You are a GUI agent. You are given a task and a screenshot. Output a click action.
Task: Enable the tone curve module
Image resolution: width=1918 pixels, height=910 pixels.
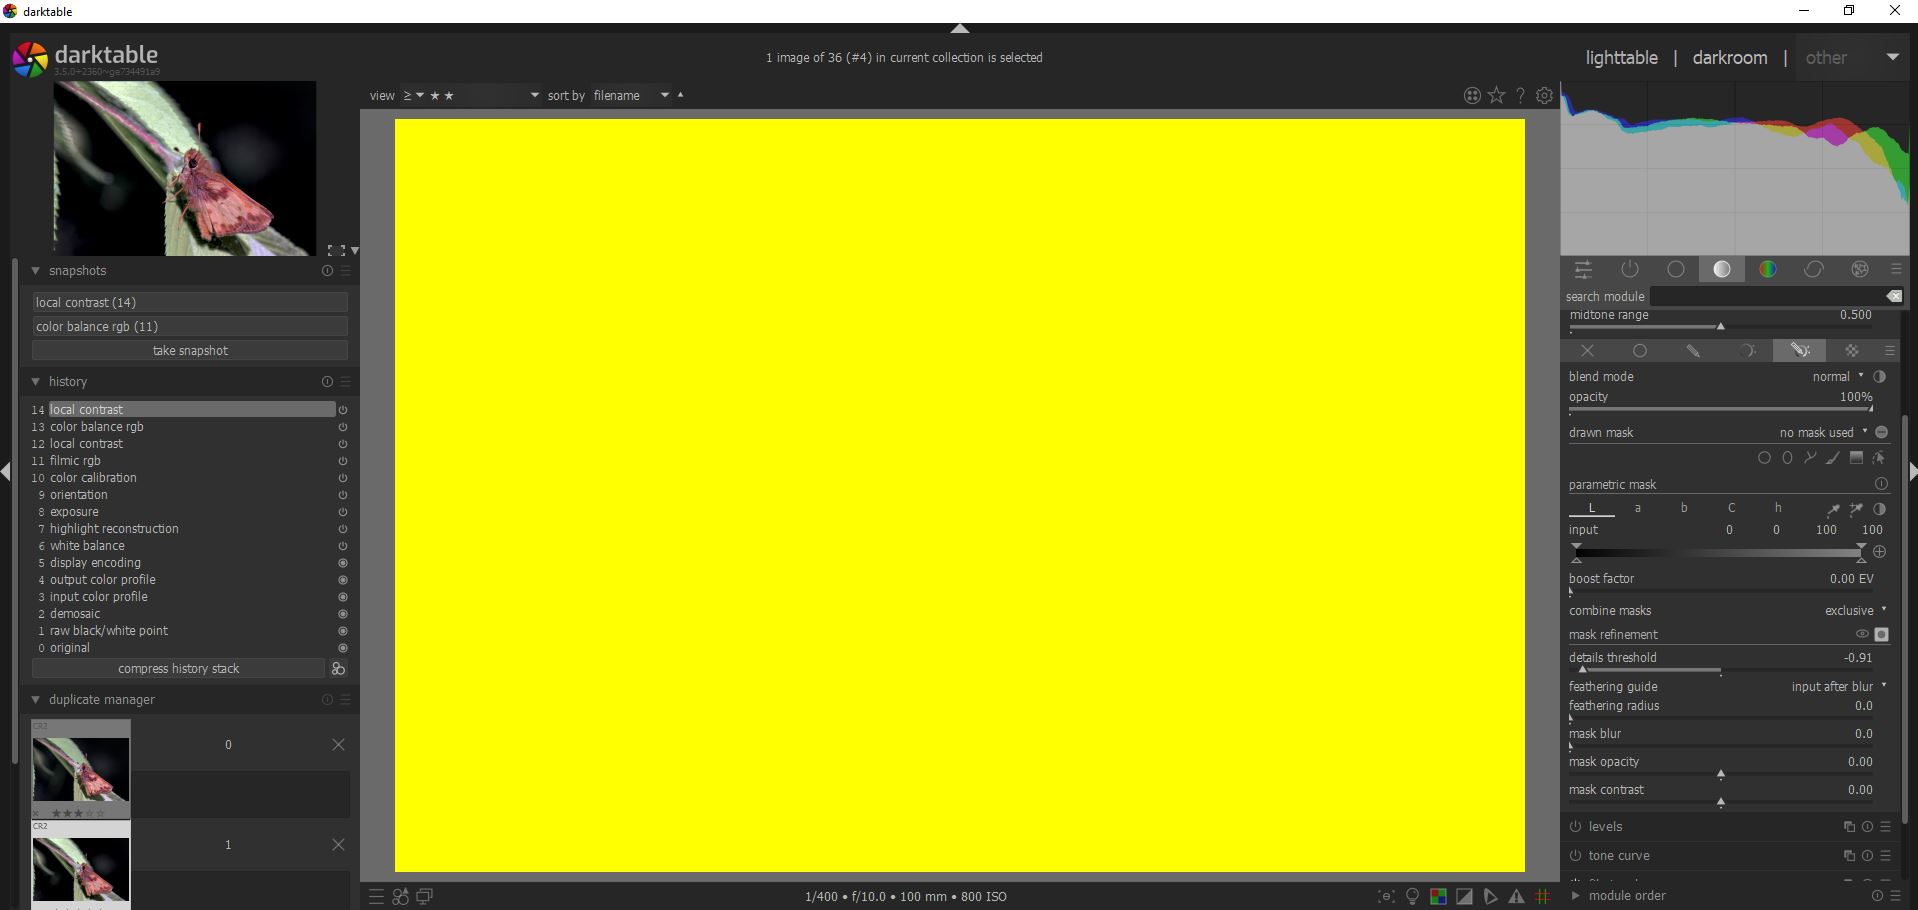click(1575, 856)
